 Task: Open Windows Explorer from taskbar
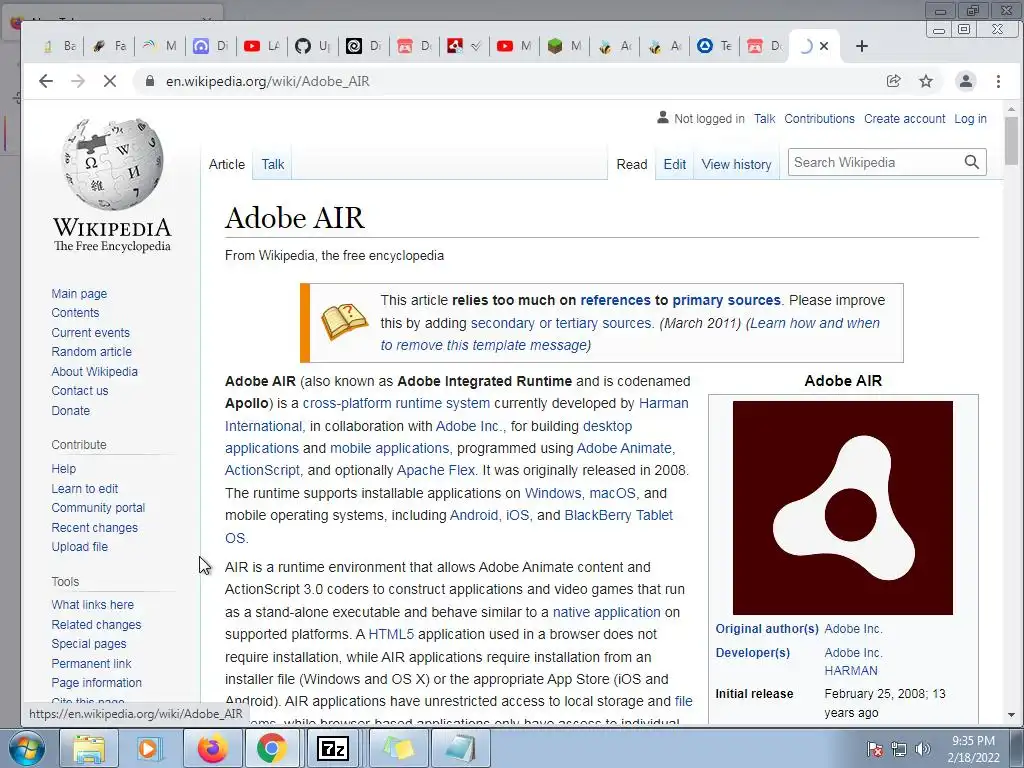pyautogui.click(x=89, y=748)
